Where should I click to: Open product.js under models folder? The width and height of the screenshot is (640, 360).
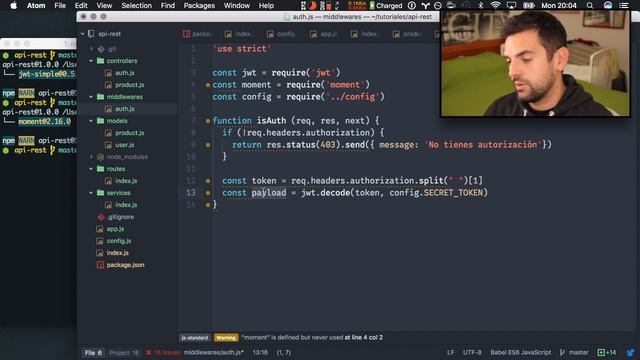(x=129, y=133)
